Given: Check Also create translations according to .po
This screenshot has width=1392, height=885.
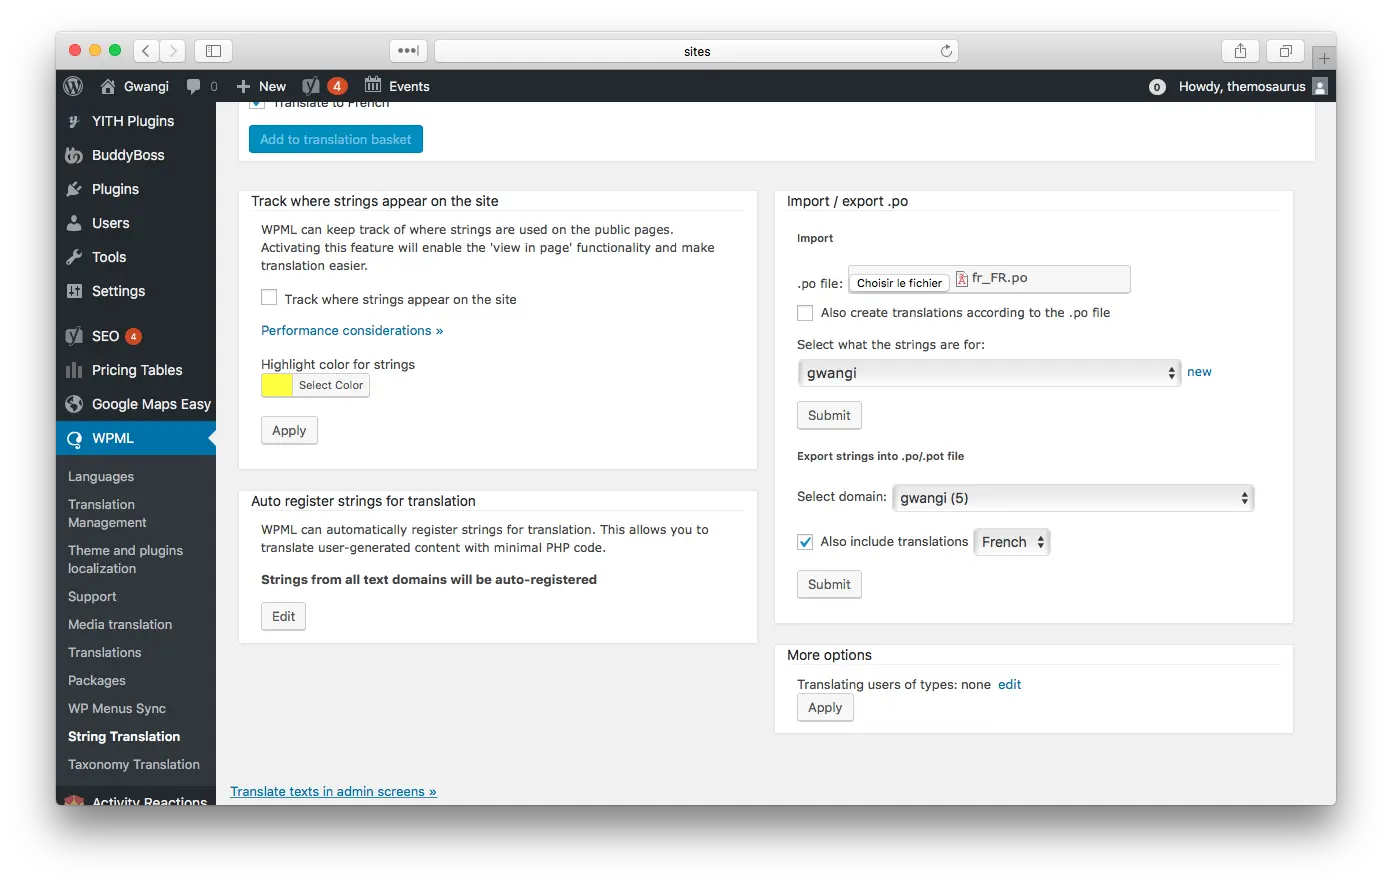Looking at the screenshot, I should (x=805, y=313).
